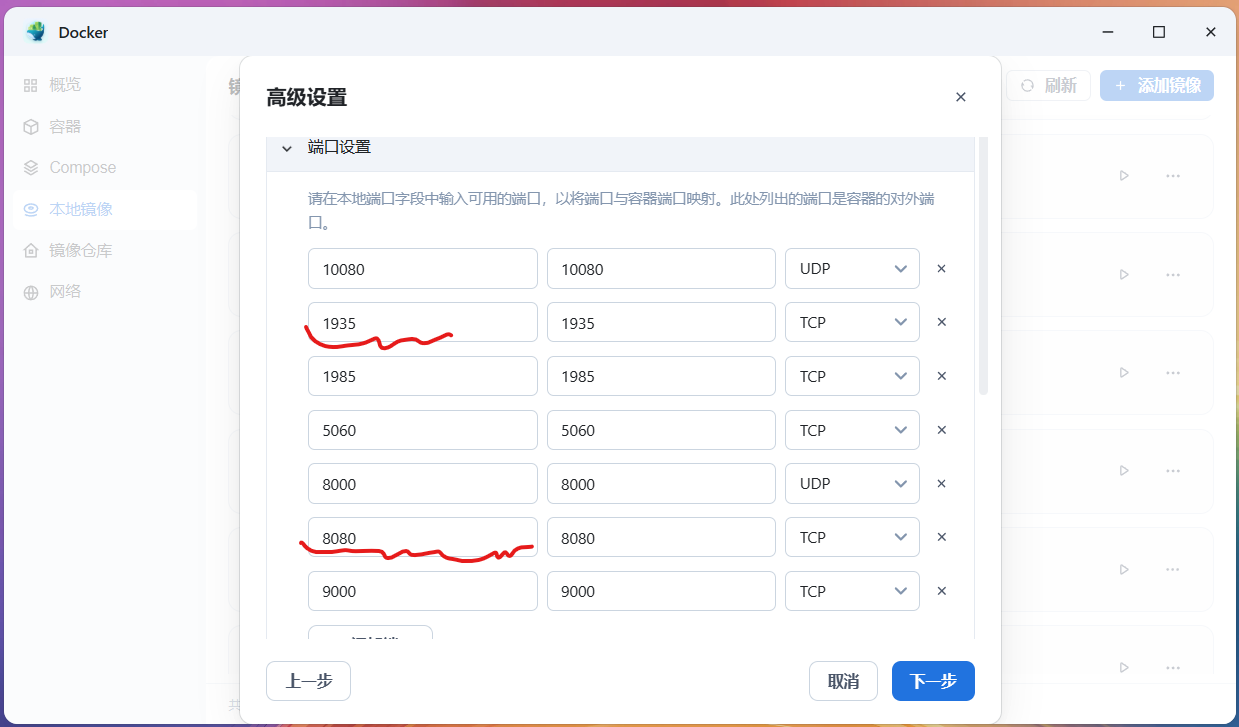The image size is (1239, 727).
Task: Open protocol dropdown for port 9000
Action: point(852,591)
